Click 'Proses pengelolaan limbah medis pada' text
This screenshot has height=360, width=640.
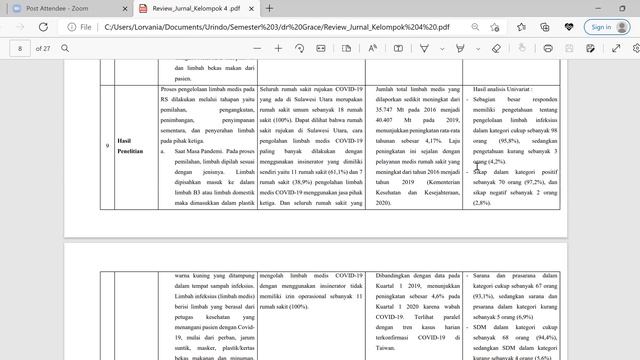pyautogui.click(x=207, y=89)
